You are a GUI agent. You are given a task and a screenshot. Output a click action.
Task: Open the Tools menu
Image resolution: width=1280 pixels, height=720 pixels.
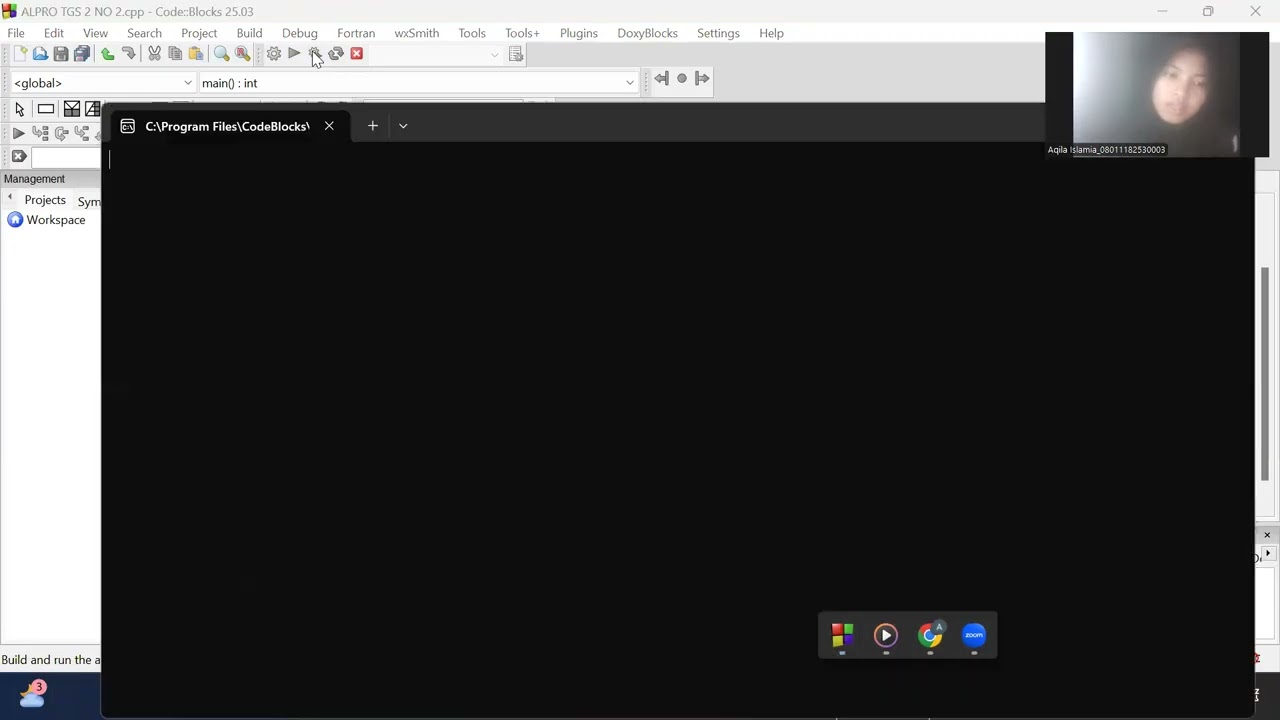click(x=472, y=33)
